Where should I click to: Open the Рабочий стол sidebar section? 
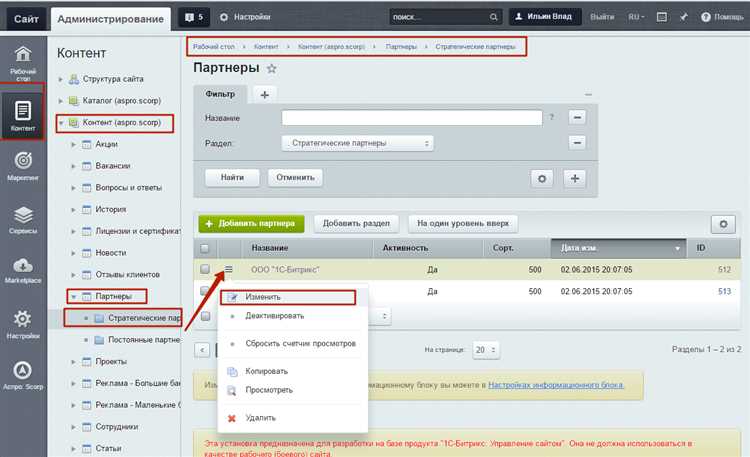click(23, 63)
